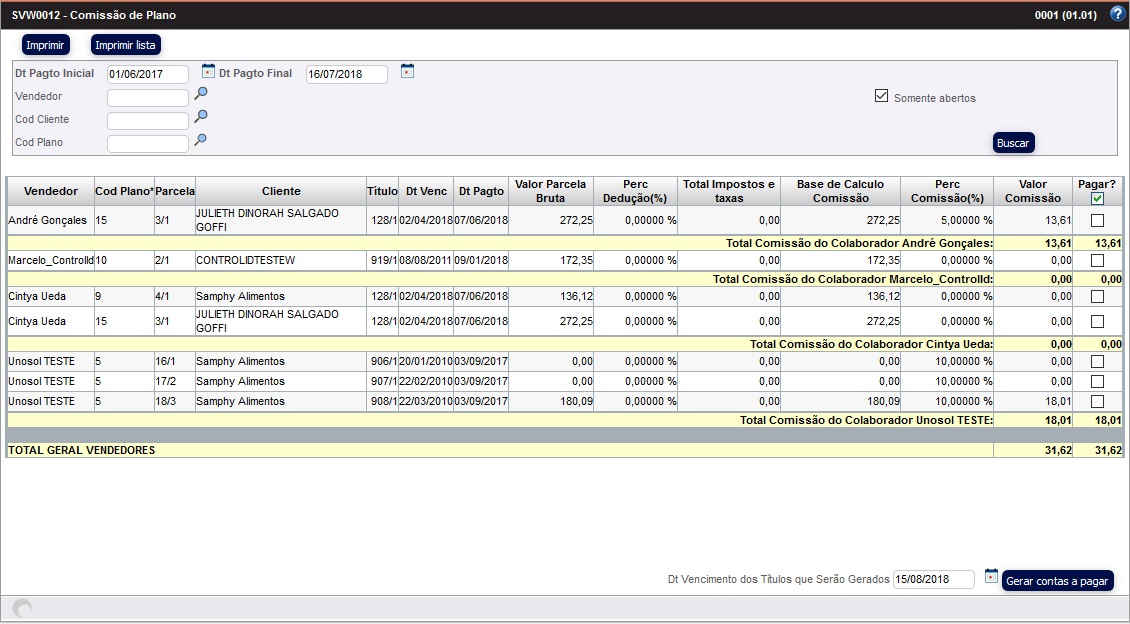Image resolution: width=1130 pixels, height=624 pixels.
Task: Click the Gerar contas a pagar button
Action: [1057, 581]
